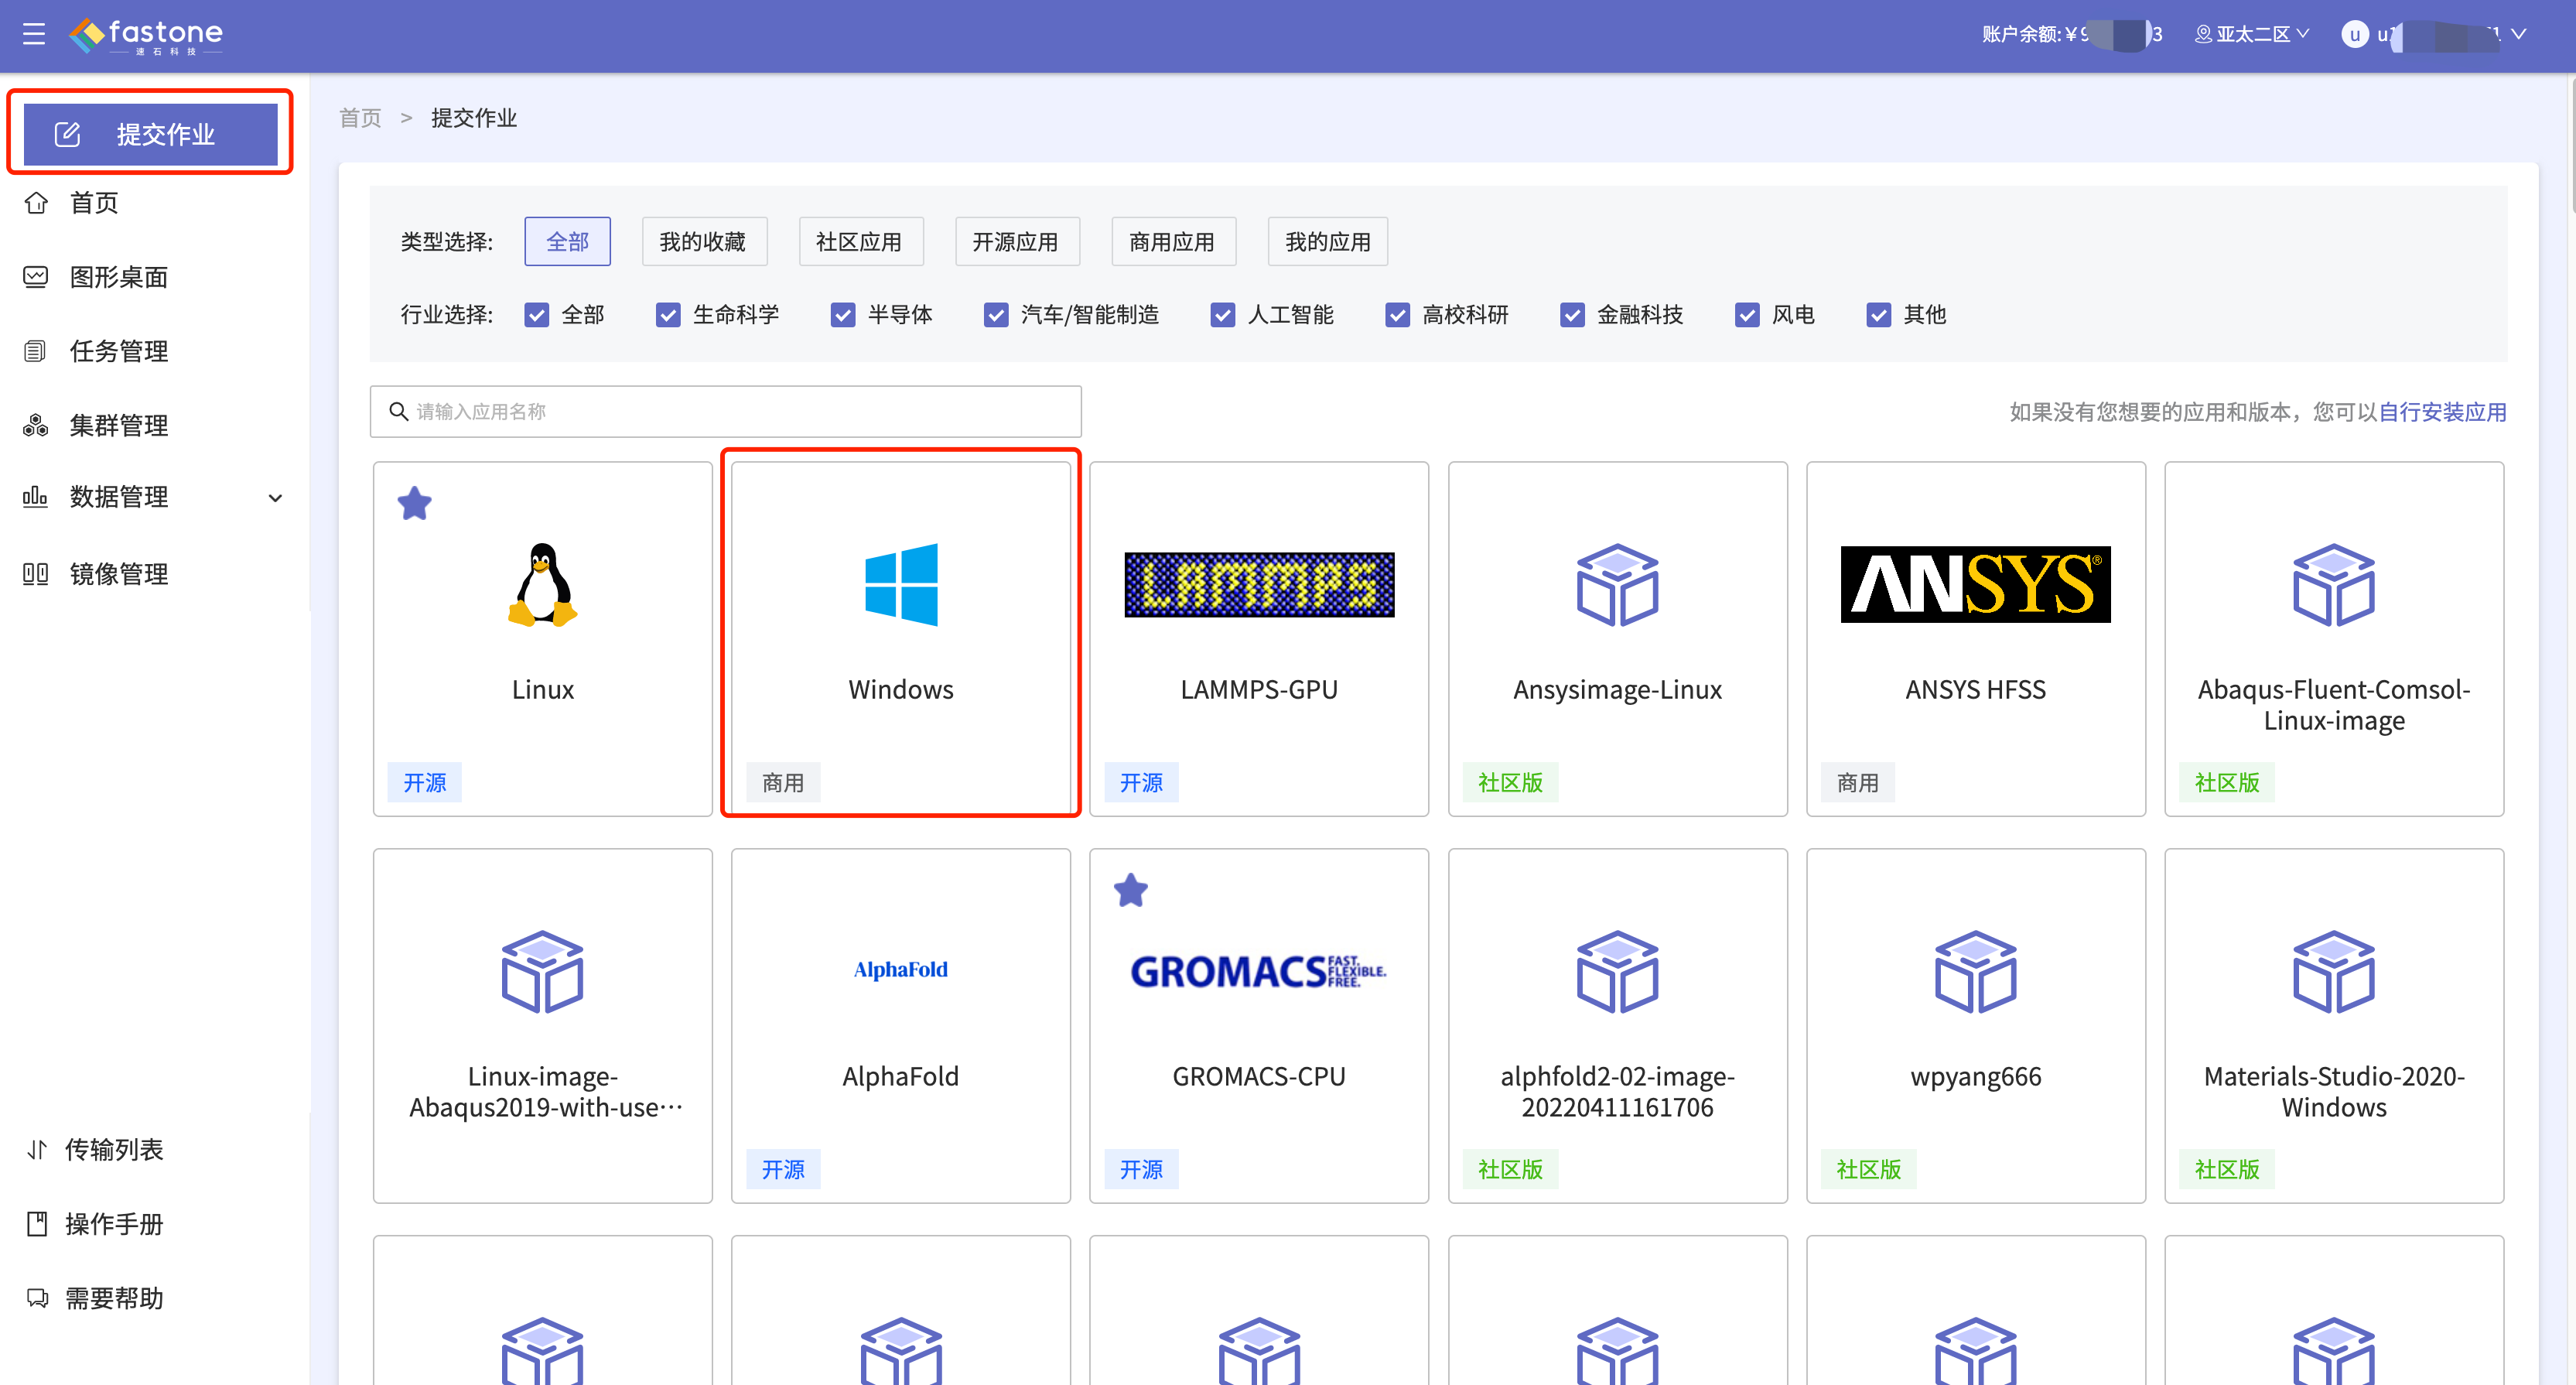Click the search magnifier icon

coord(398,412)
